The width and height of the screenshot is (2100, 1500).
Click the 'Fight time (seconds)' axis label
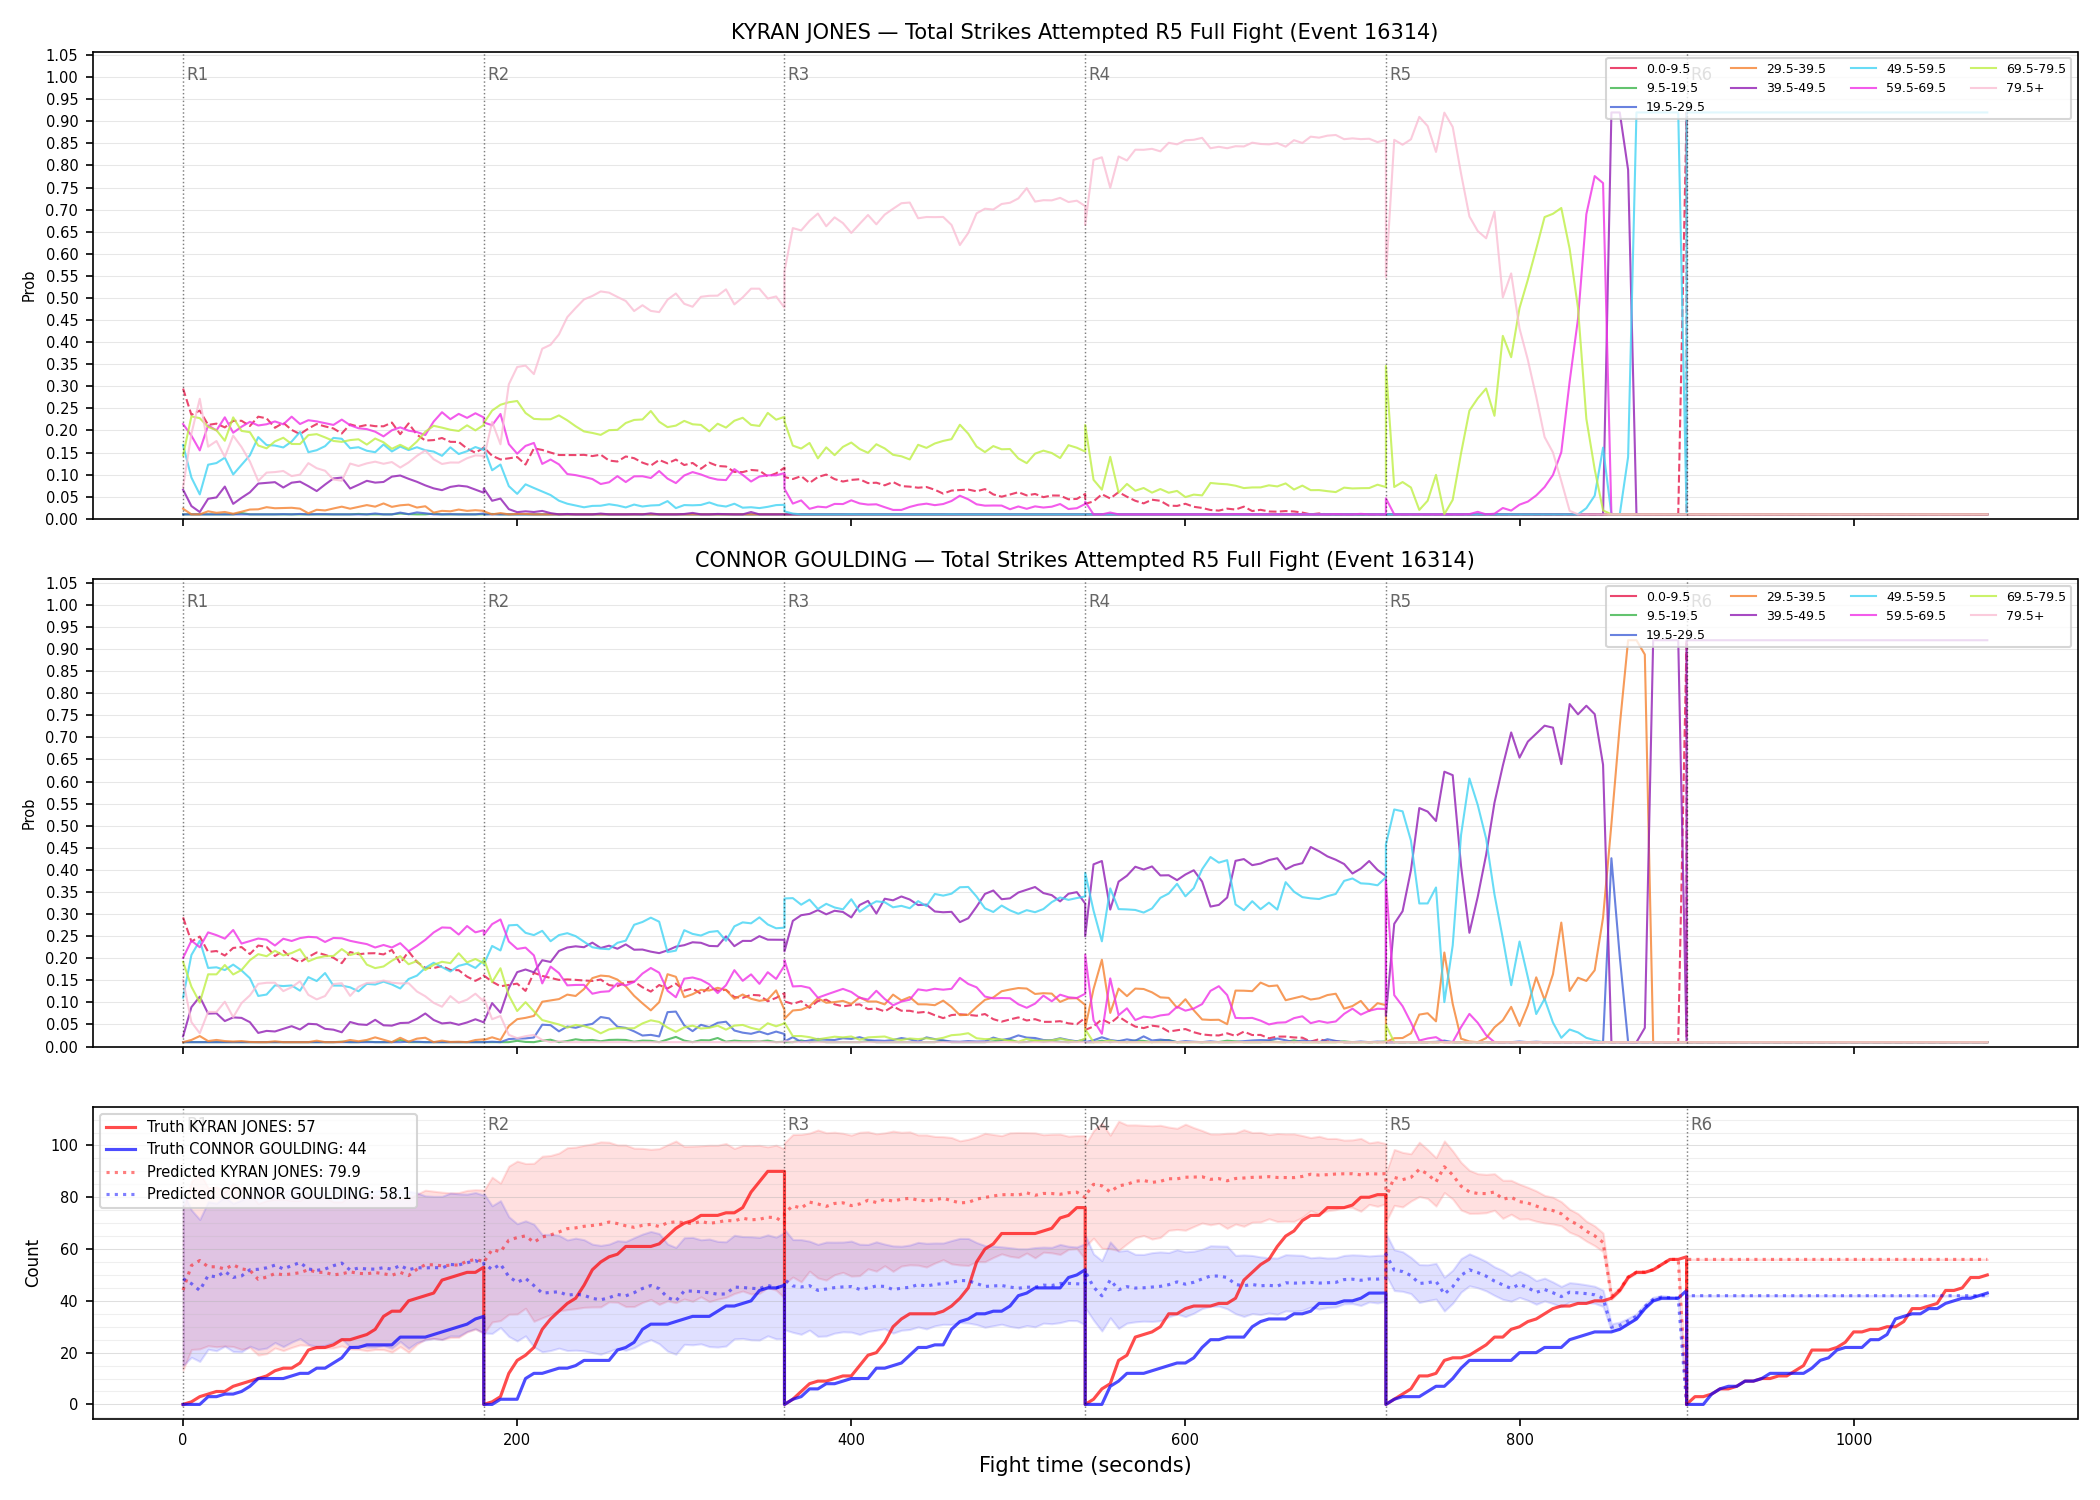coord(1085,1466)
